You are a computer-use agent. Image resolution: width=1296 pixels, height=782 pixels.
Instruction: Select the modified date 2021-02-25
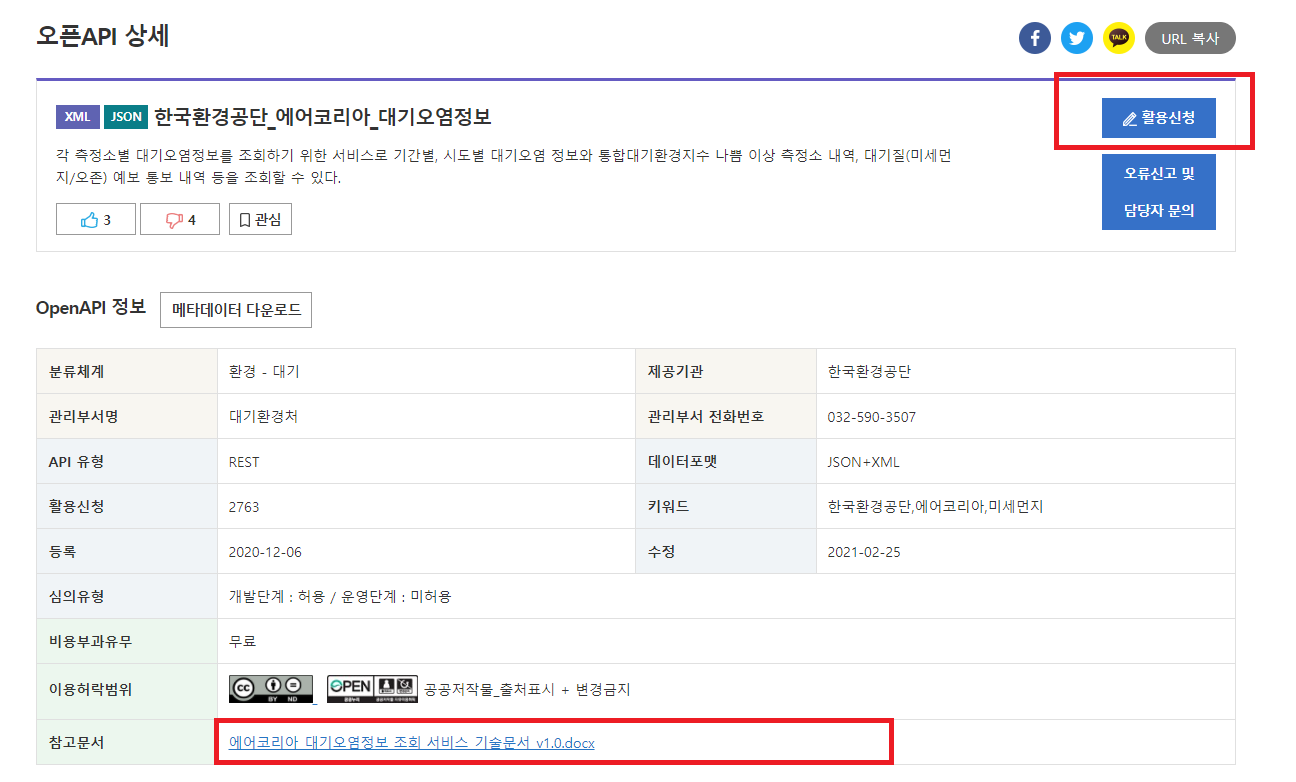click(864, 552)
